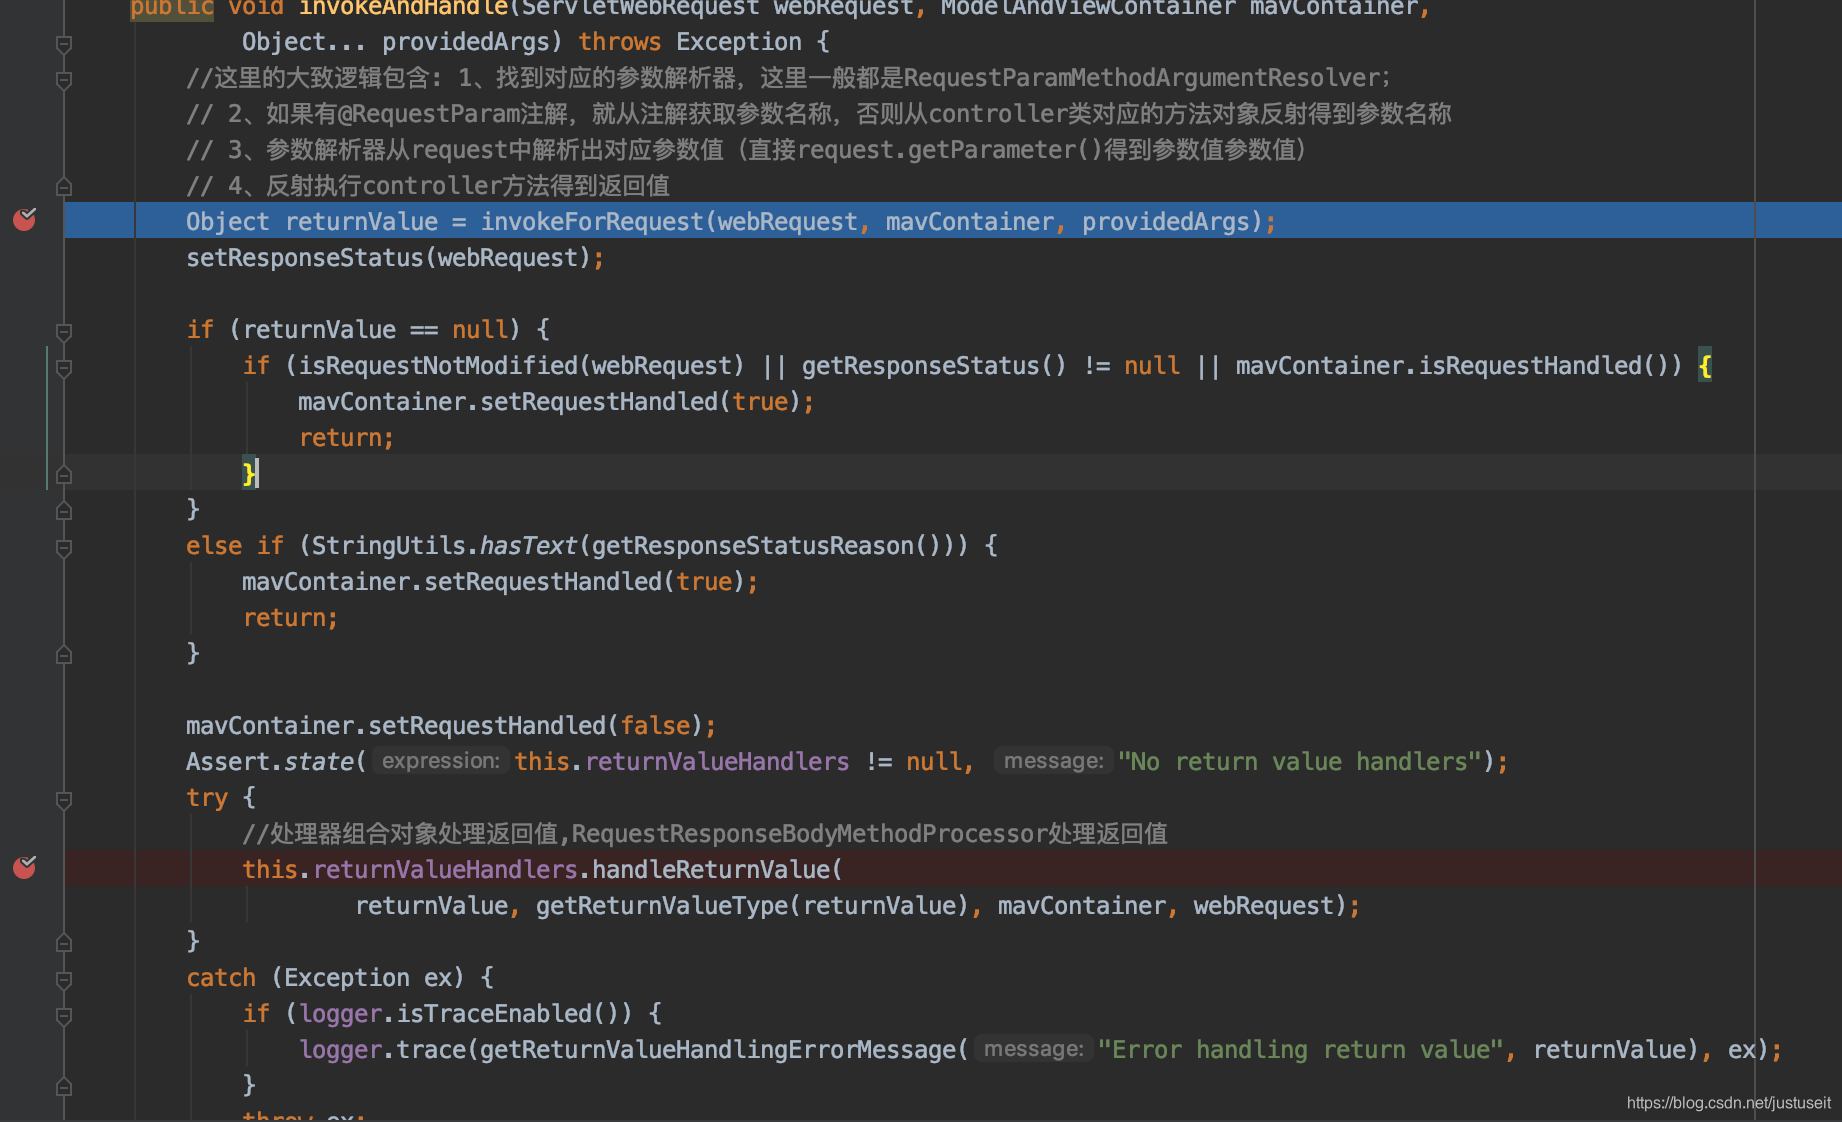
Task: Click getReturnValueType(returnValue) call
Action: click(x=752, y=906)
